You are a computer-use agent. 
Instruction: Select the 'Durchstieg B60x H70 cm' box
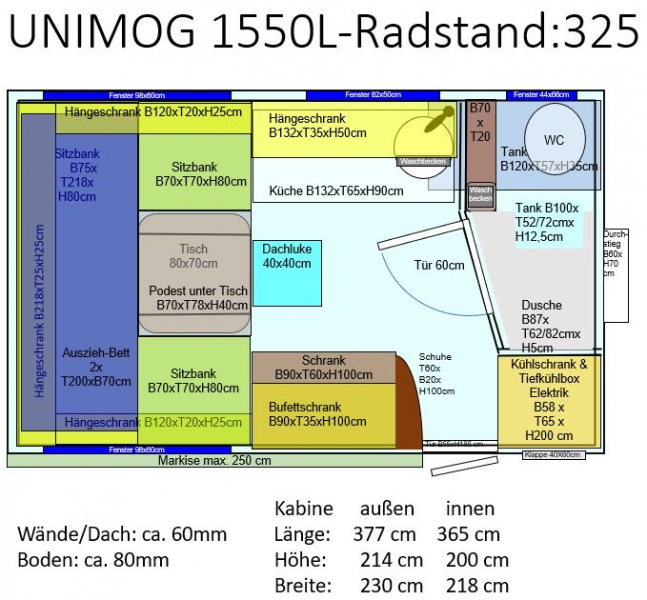pos(616,276)
